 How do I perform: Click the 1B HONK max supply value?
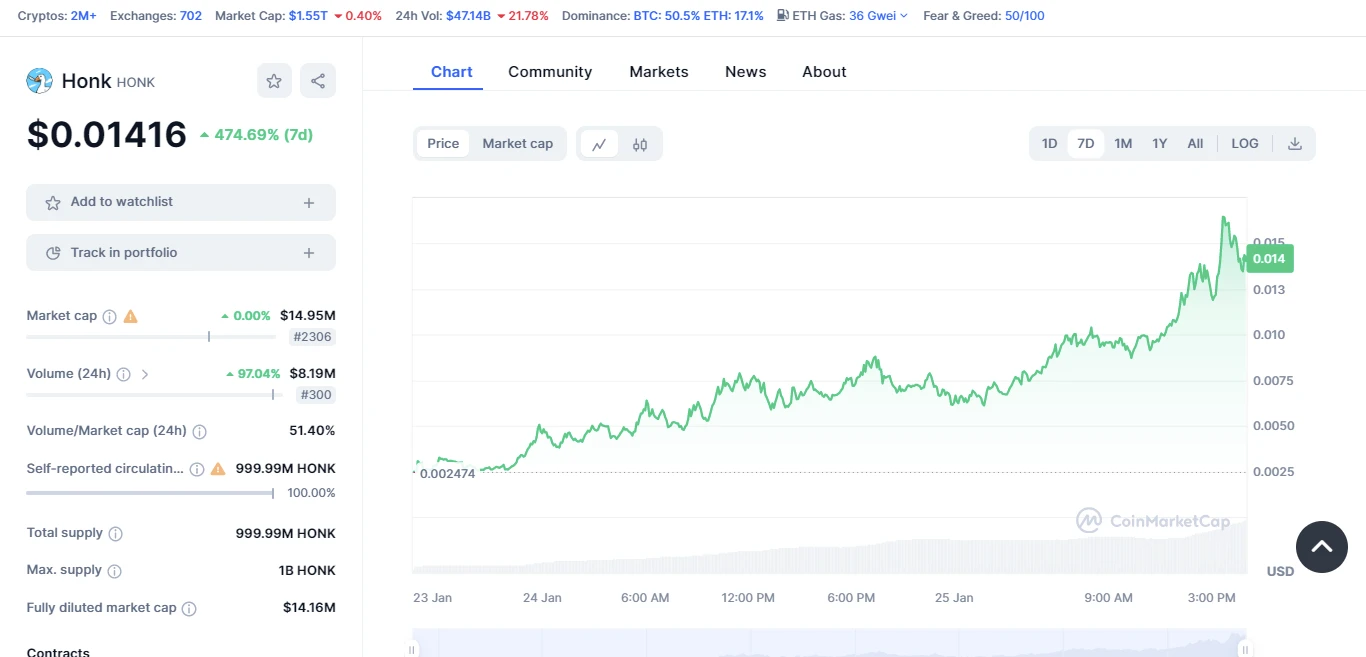click(x=307, y=571)
